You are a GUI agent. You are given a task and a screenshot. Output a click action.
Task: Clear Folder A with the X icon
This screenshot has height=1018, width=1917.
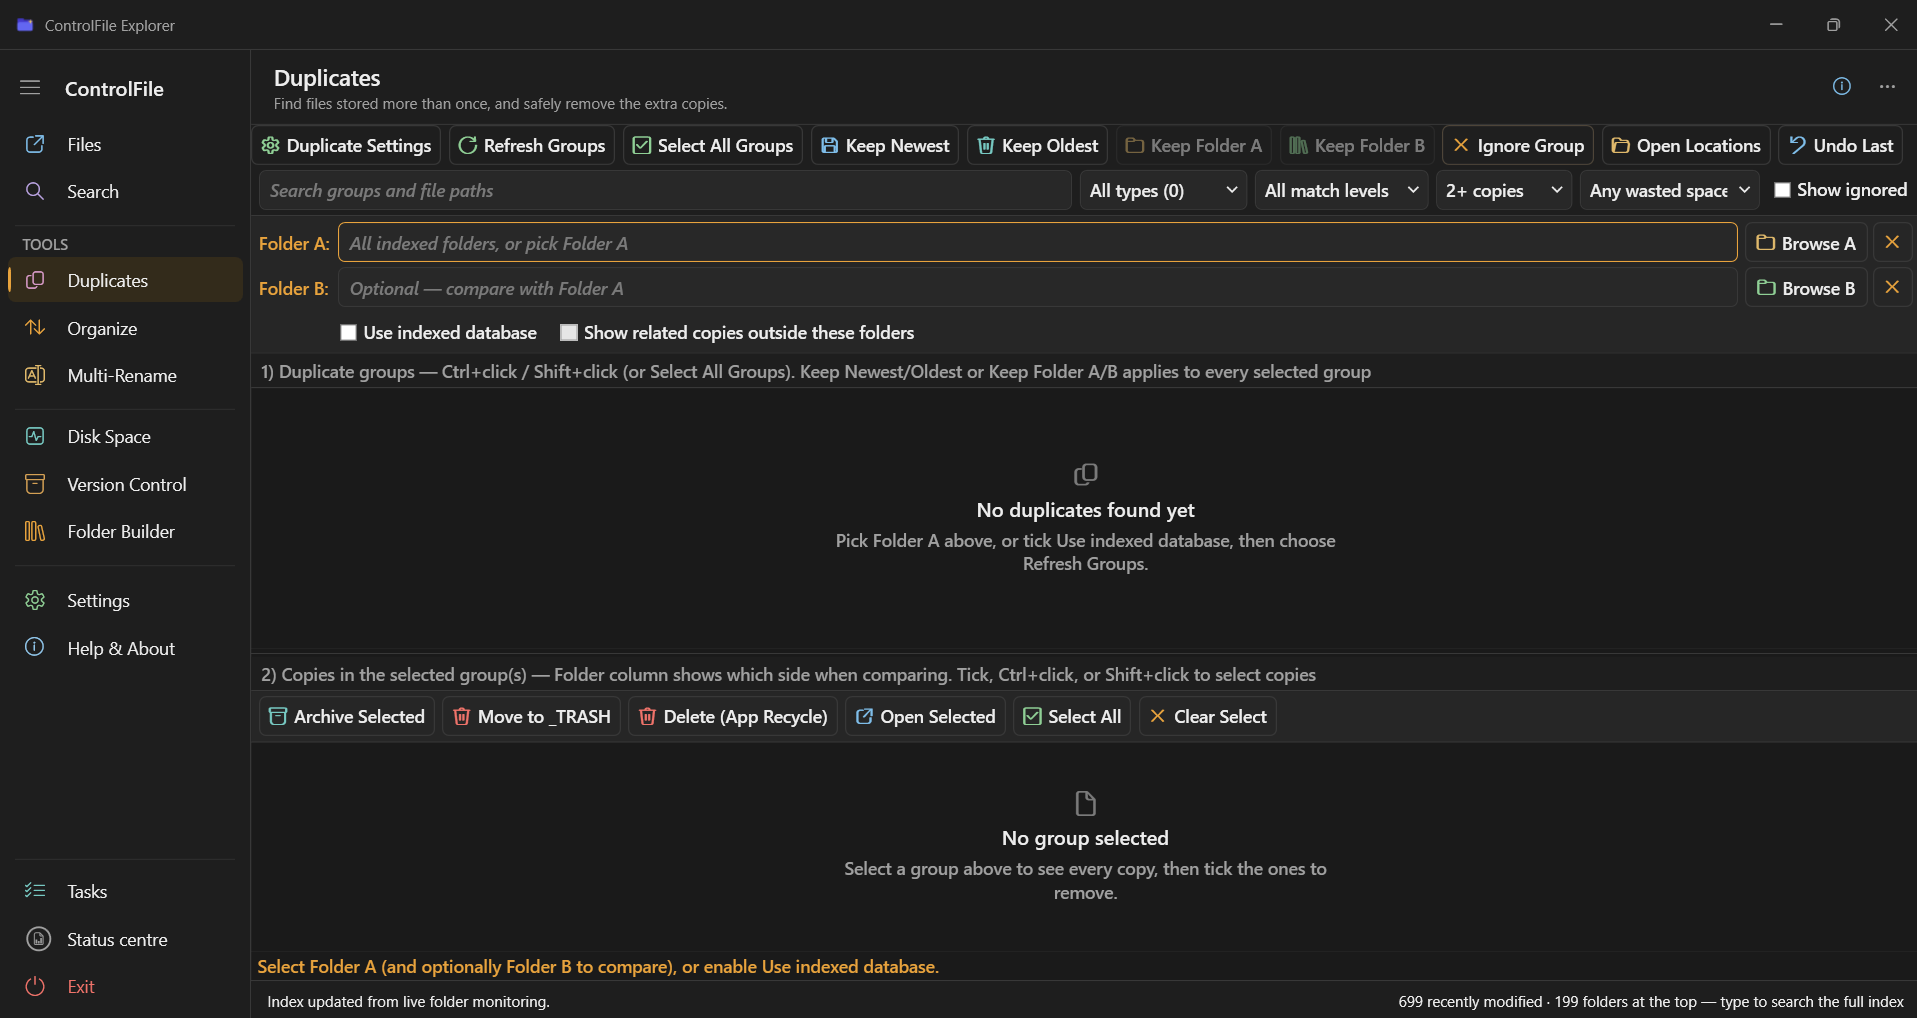click(1892, 243)
